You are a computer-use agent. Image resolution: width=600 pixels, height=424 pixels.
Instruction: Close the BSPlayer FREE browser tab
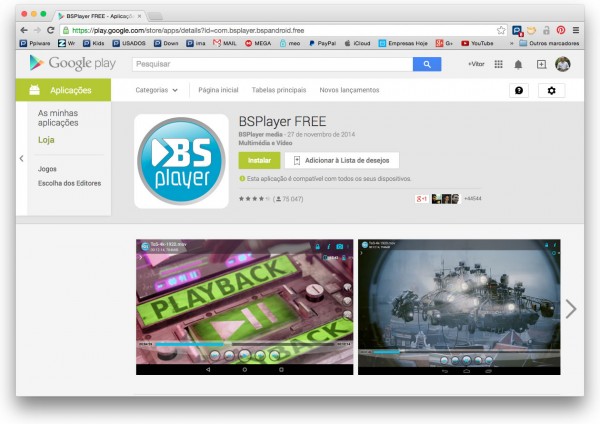[x=139, y=16]
